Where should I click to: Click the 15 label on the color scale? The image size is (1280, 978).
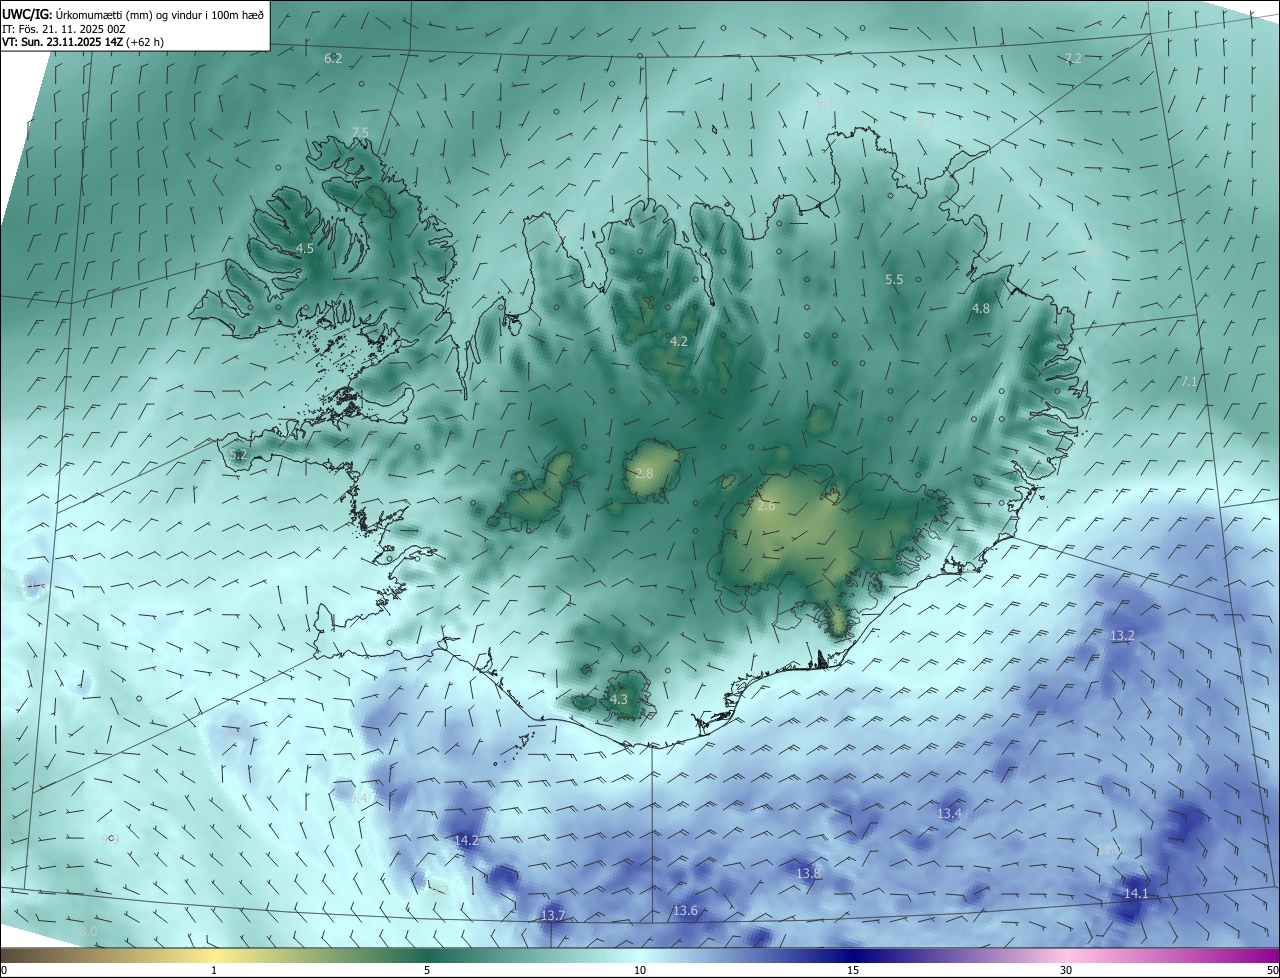(x=853, y=970)
